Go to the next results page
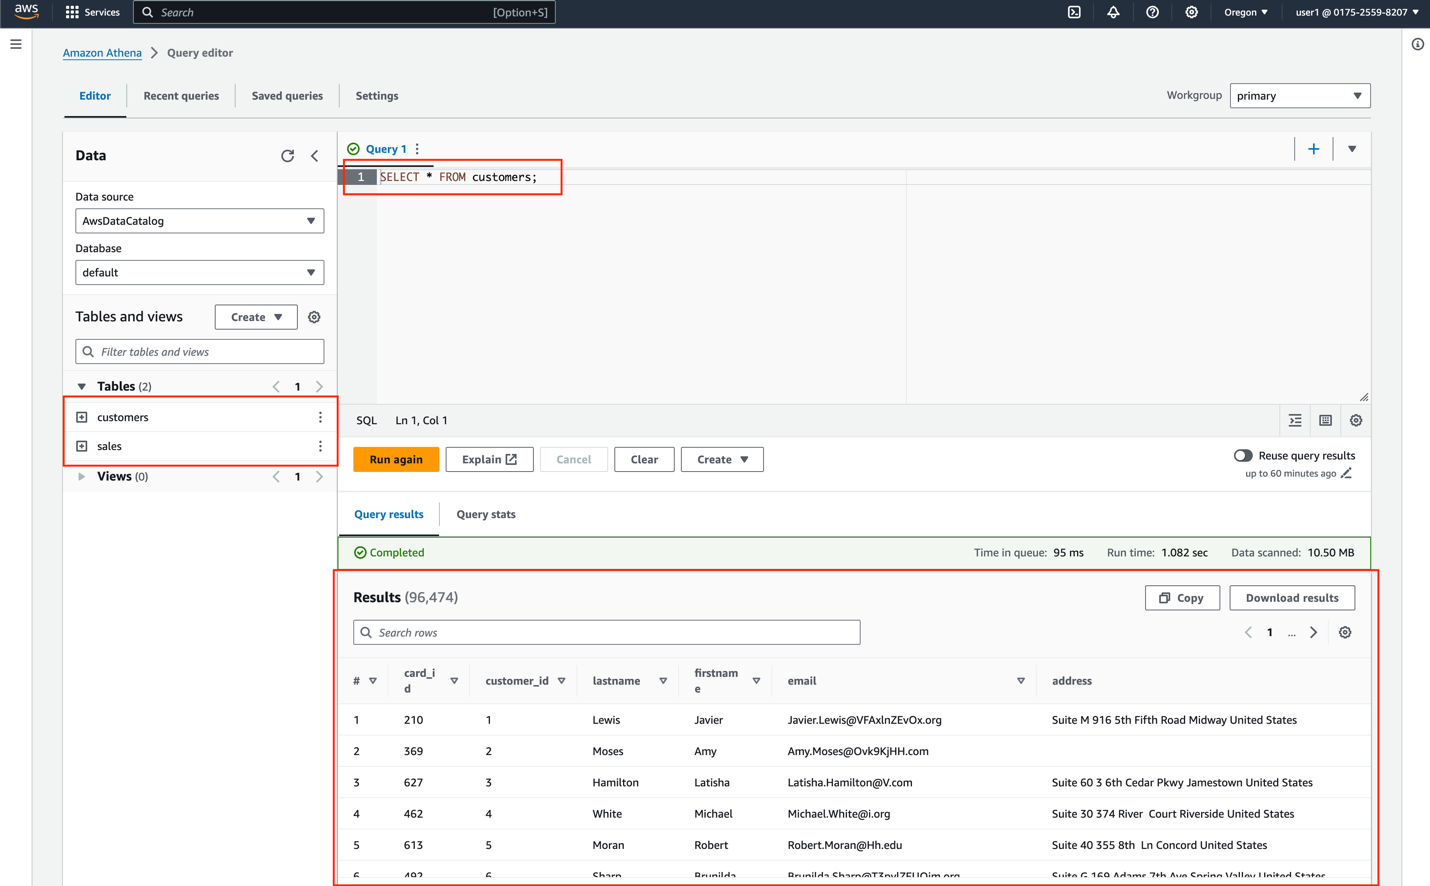The width and height of the screenshot is (1430, 886). (1314, 632)
